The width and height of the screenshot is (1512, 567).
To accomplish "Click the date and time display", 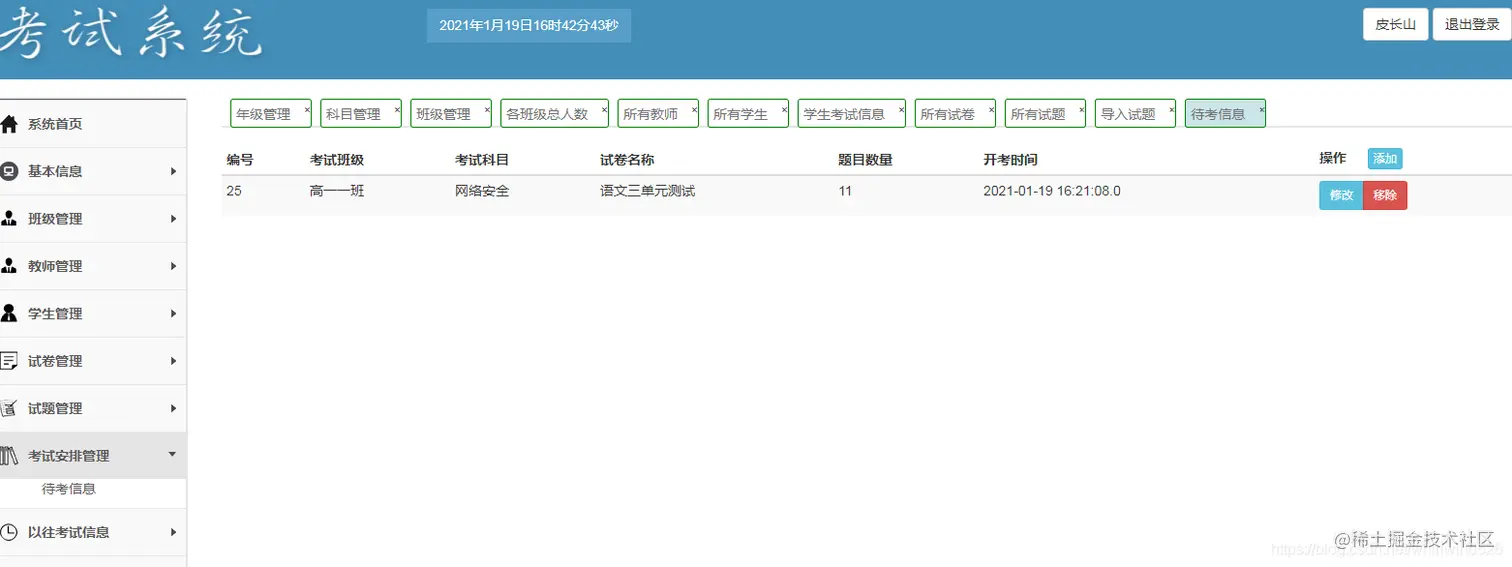I will point(529,25).
